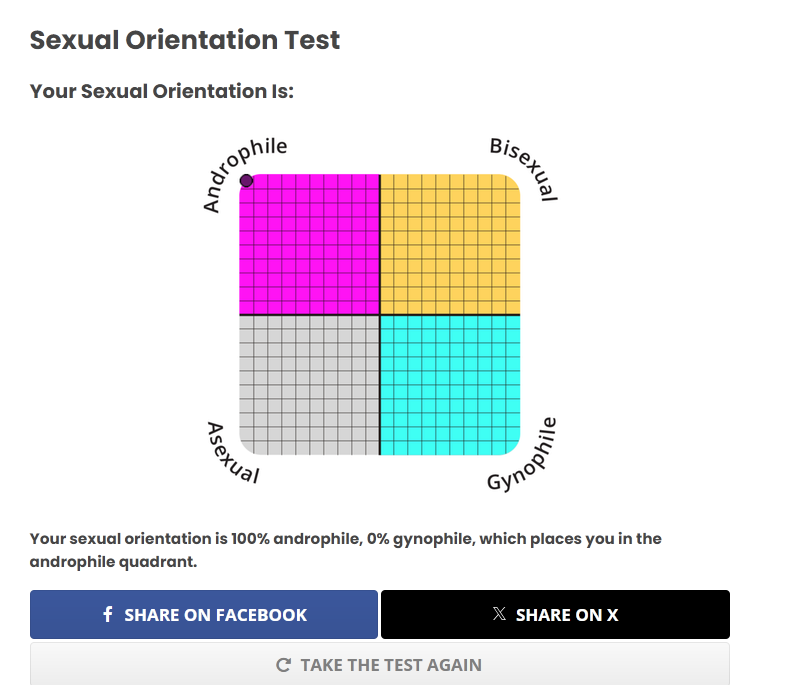The height and width of the screenshot is (685, 800).
Task: Click the center of the quadrant chart
Action: [x=380, y=315]
